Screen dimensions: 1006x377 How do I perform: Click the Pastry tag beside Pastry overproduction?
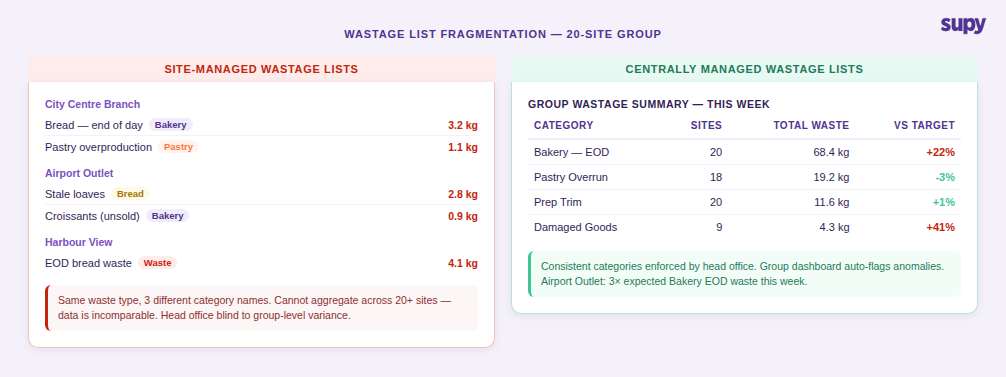[178, 147]
